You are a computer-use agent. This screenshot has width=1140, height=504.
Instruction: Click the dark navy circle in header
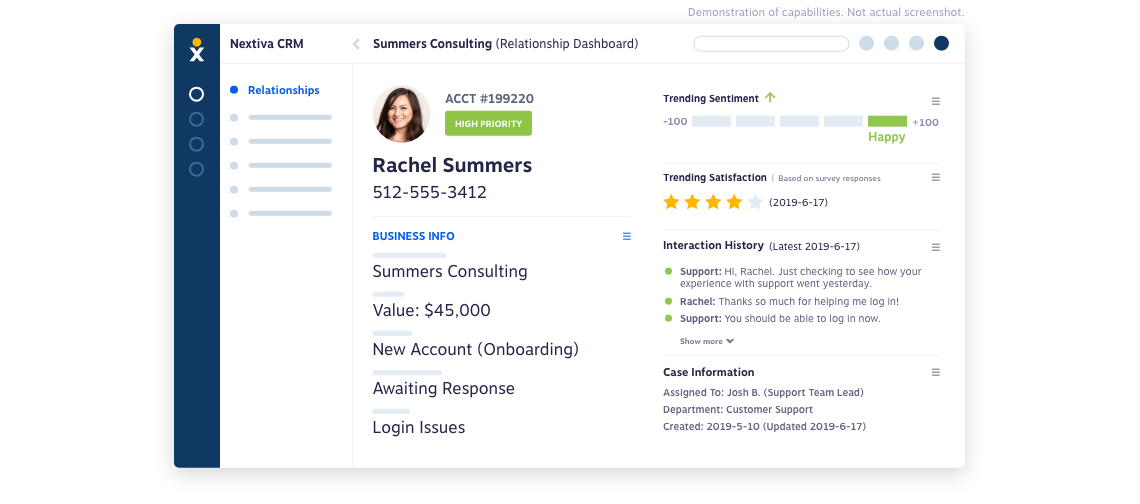tap(941, 44)
